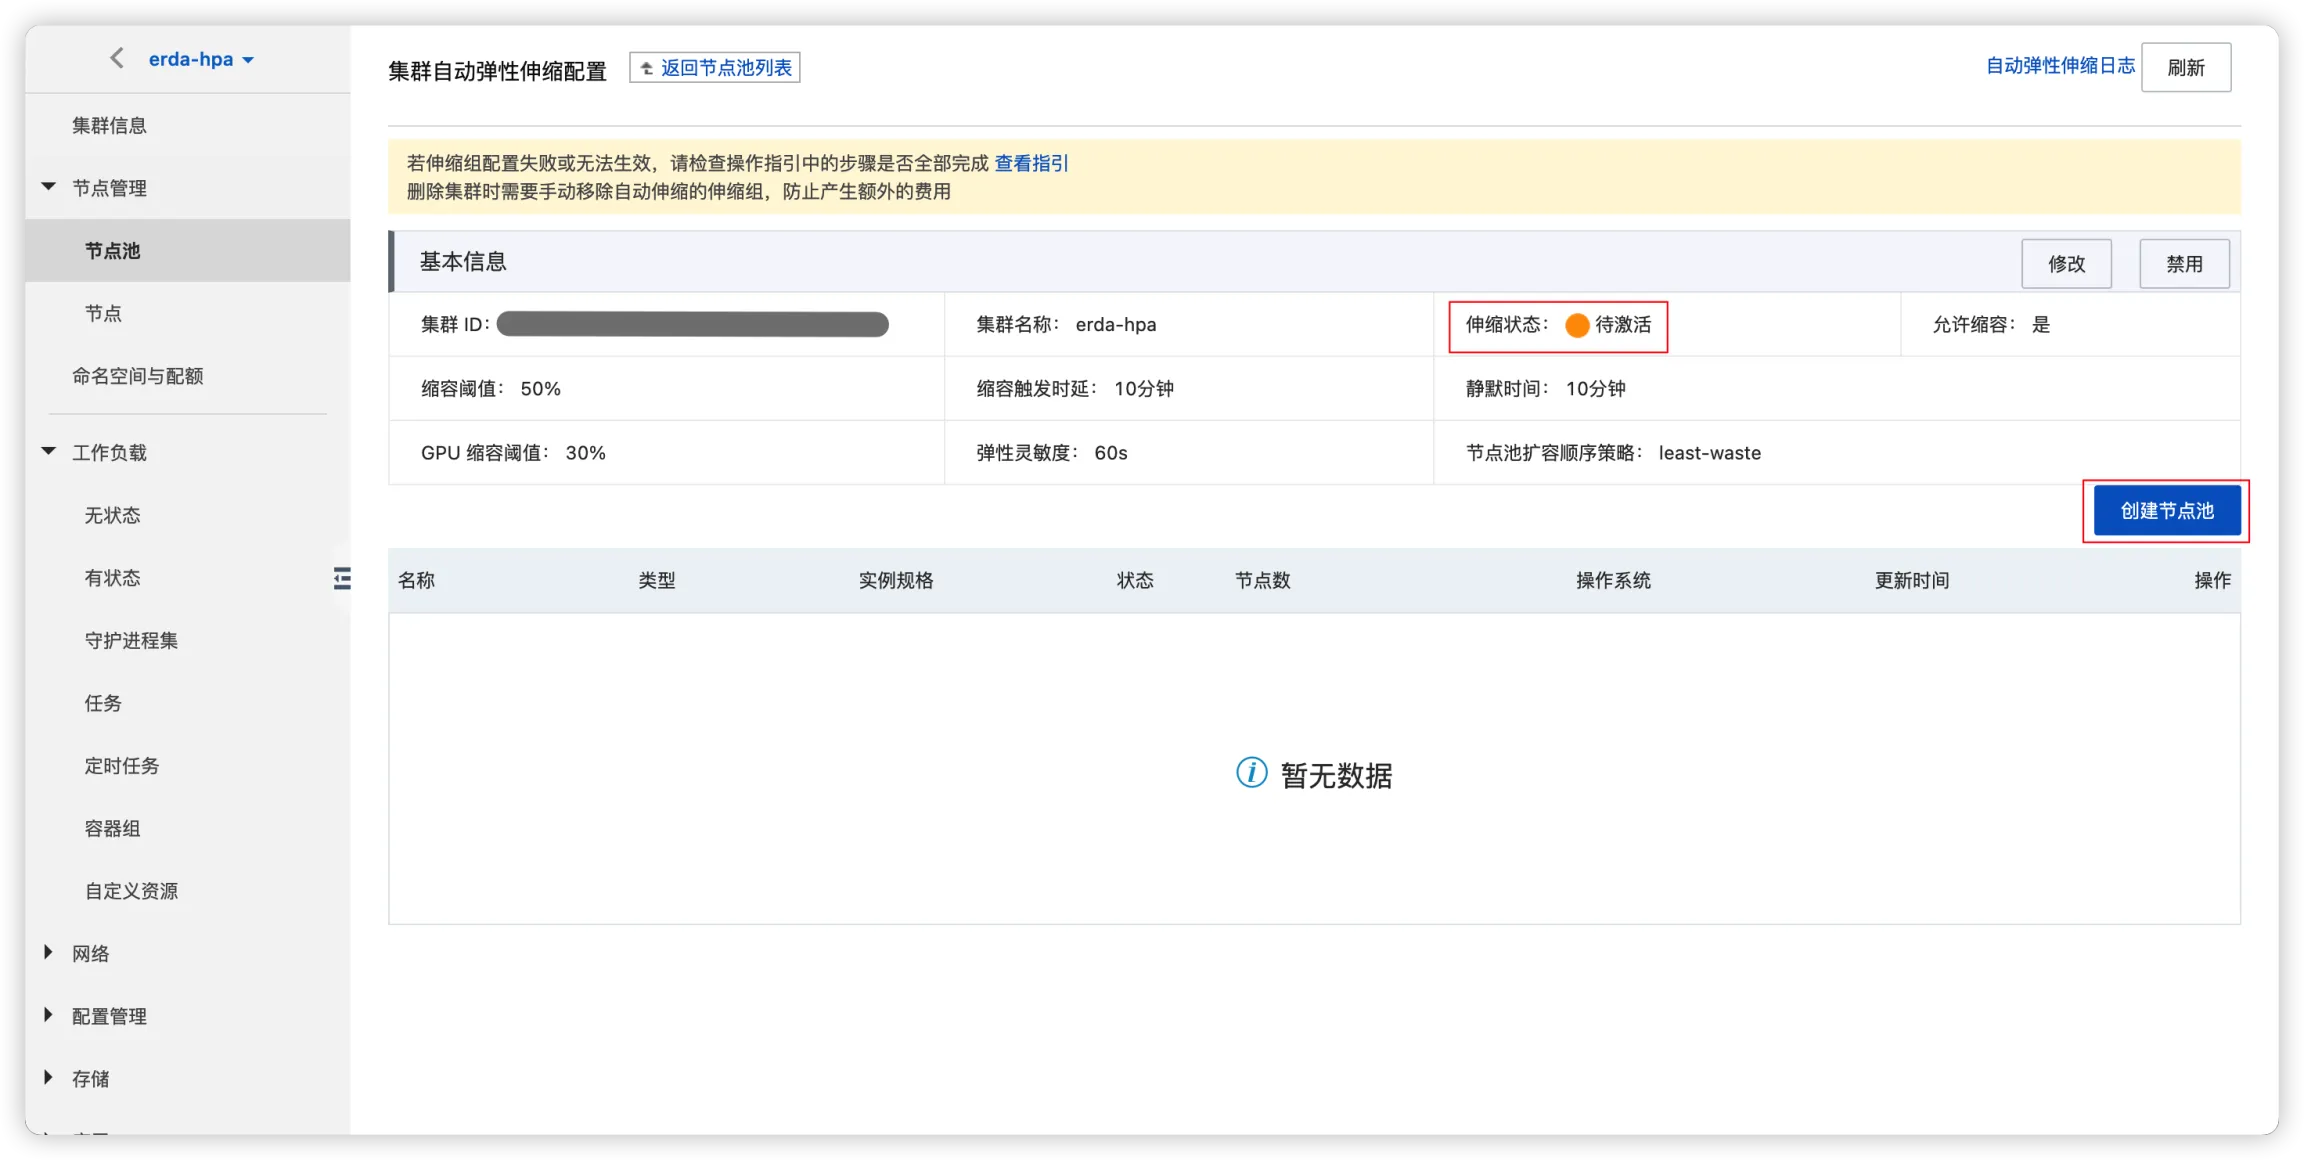Open the erda-hpa cluster dropdown
Screen dimensions: 2304x1160
pyautogui.click(x=201, y=60)
